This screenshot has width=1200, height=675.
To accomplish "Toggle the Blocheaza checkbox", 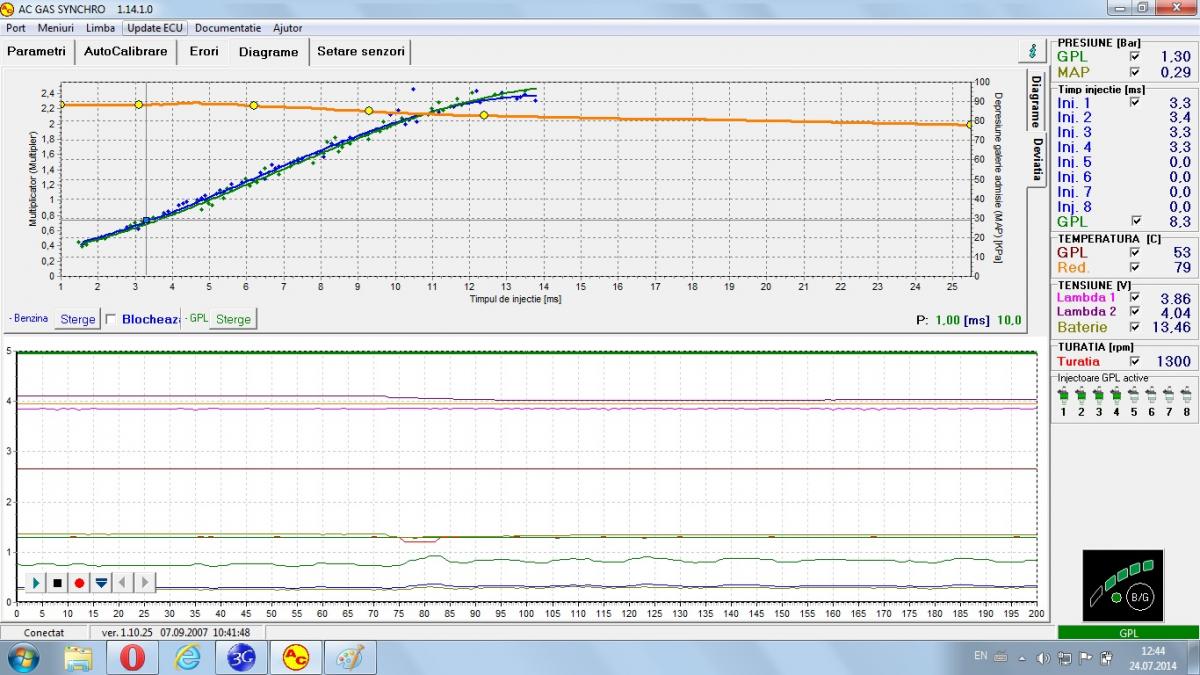I will coord(111,319).
